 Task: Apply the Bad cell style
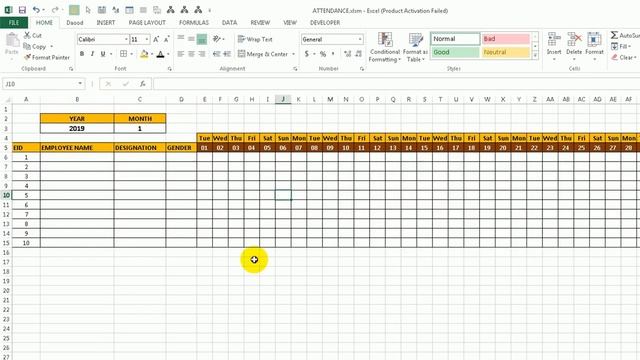pos(506,39)
